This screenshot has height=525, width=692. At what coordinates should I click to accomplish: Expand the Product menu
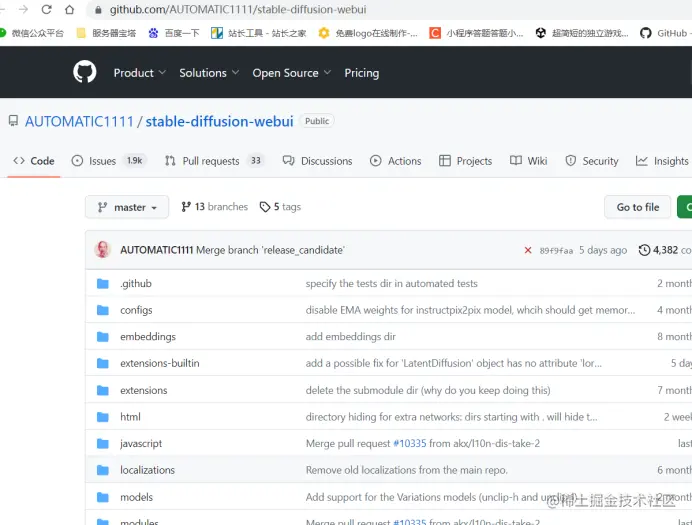[x=139, y=73]
